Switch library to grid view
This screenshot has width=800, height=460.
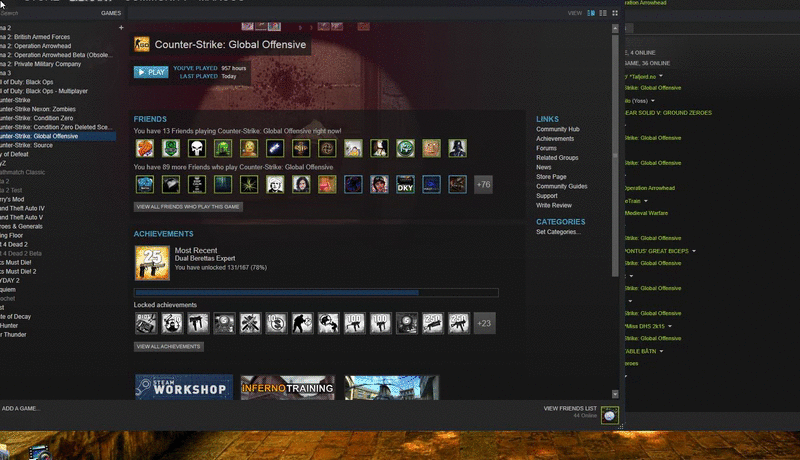pyautogui.click(x=615, y=13)
